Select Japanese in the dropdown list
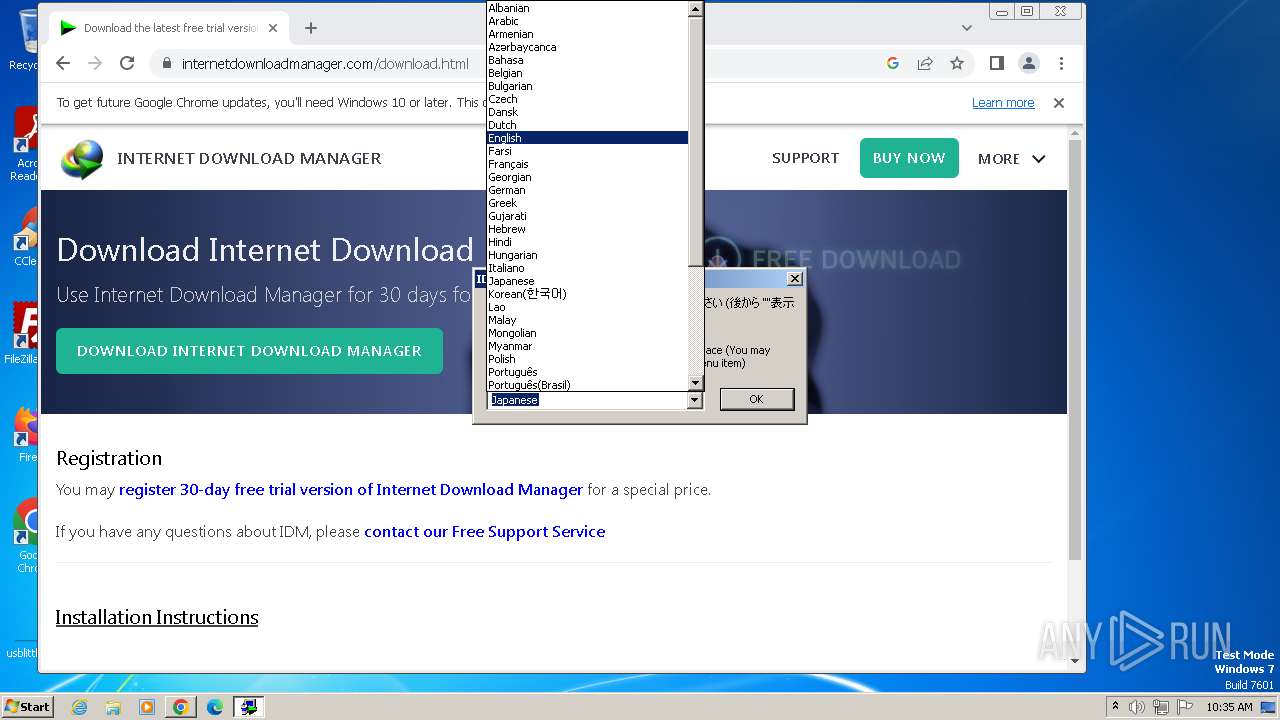 pyautogui.click(x=588, y=281)
